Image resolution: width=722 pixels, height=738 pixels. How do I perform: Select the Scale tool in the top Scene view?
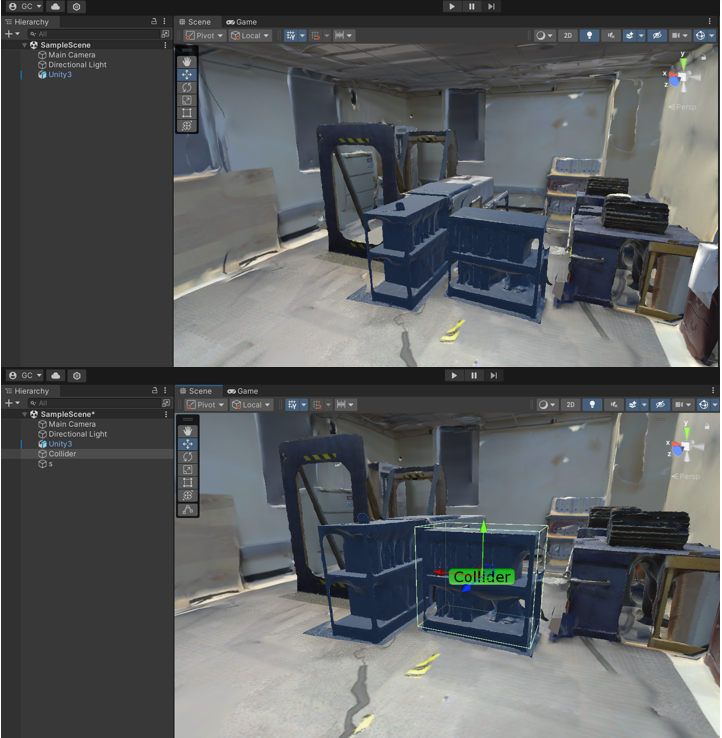(187, 100)
